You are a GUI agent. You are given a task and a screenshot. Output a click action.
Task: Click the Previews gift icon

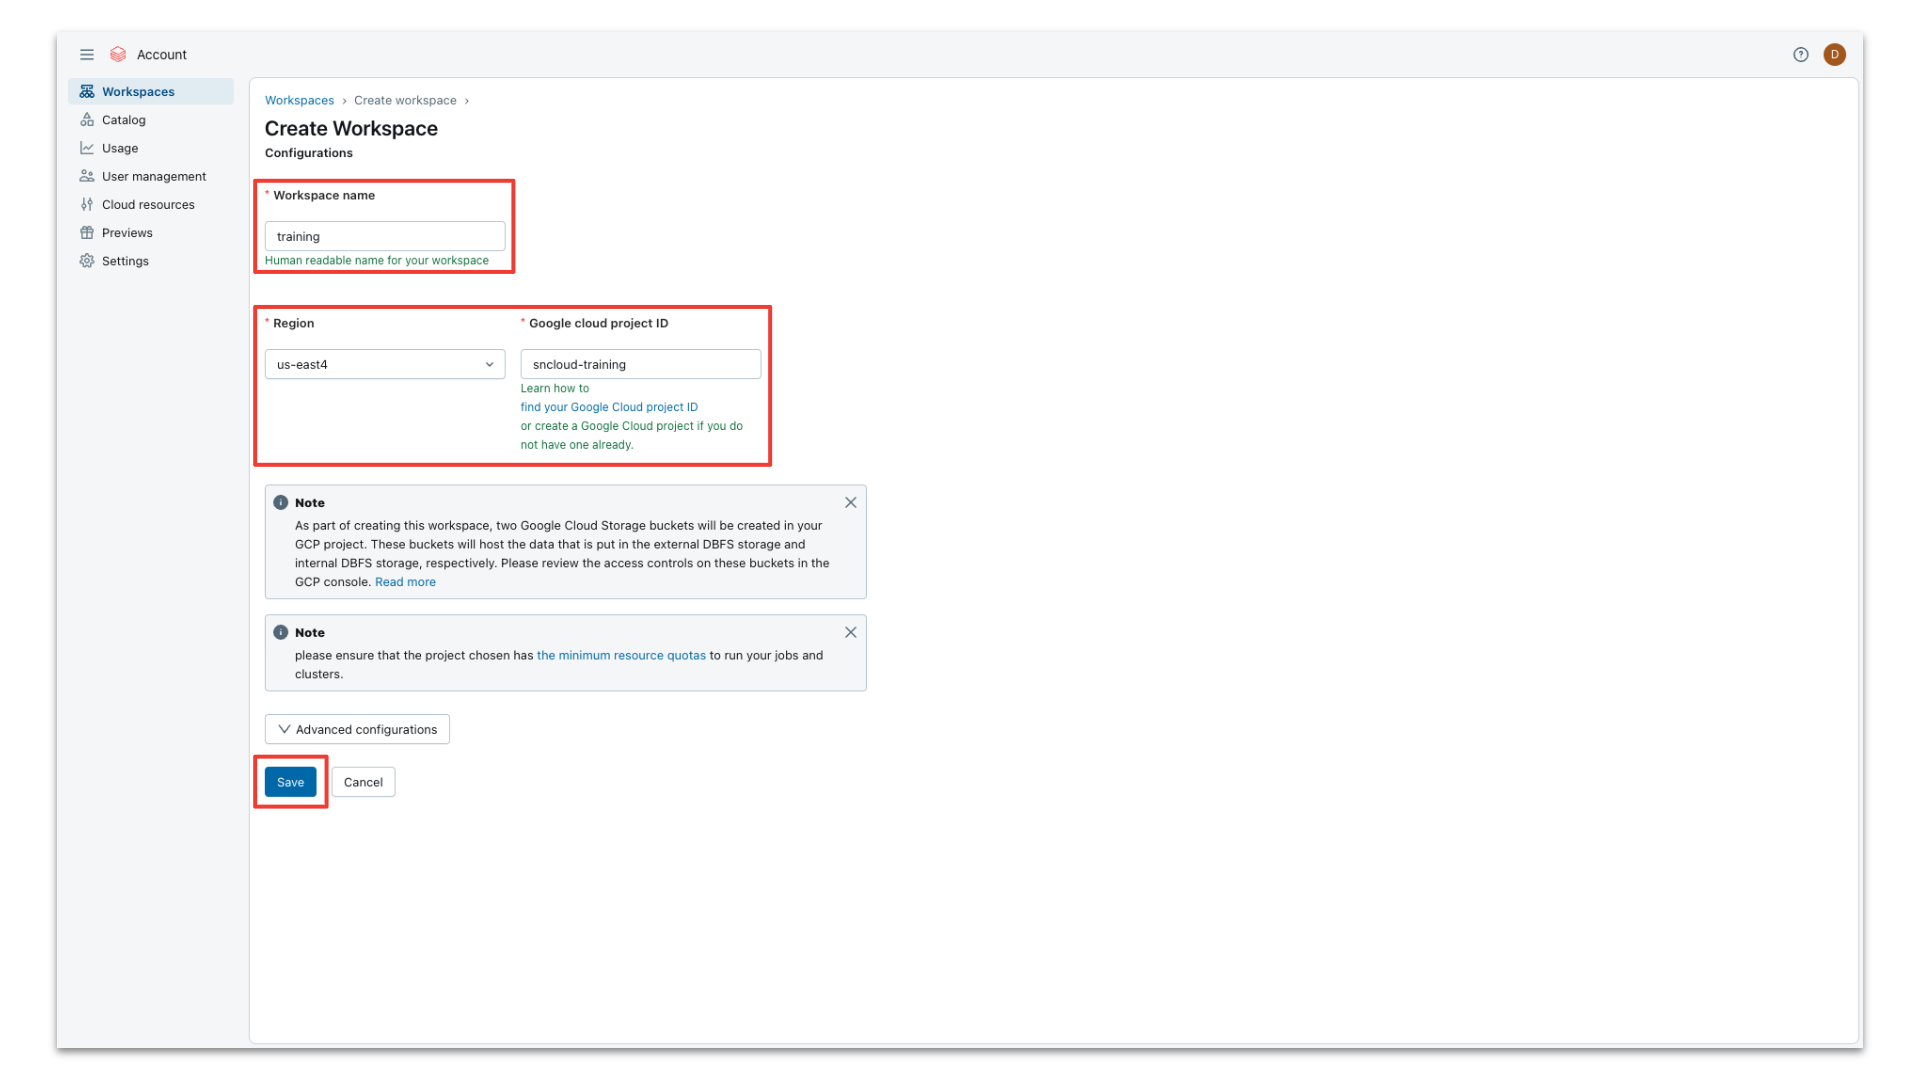tap(87, 233)
